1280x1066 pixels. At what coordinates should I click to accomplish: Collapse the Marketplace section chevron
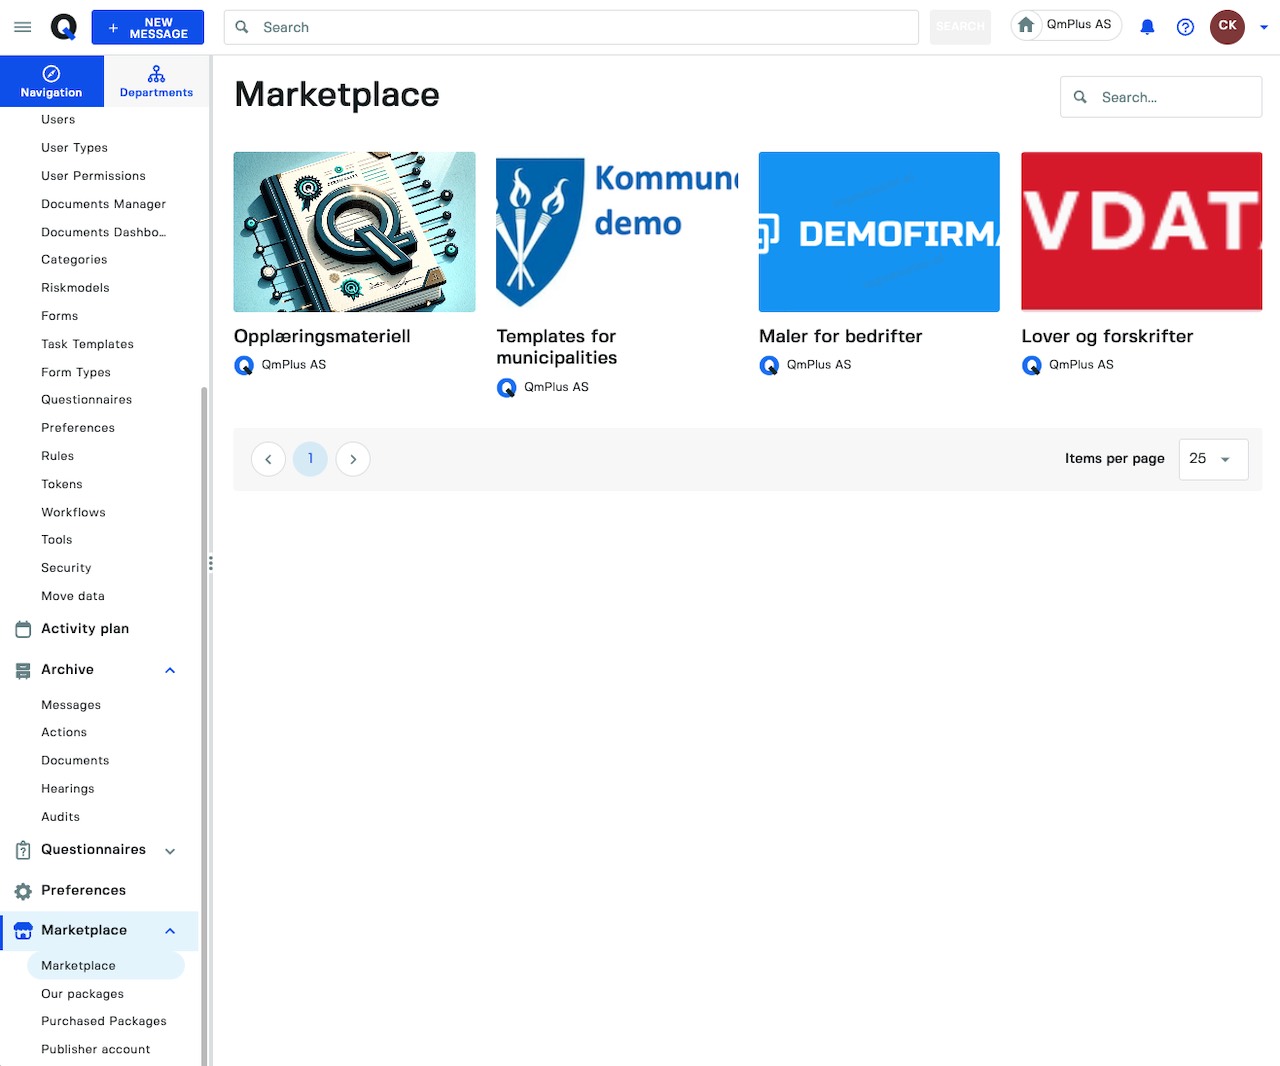[170, 931]
